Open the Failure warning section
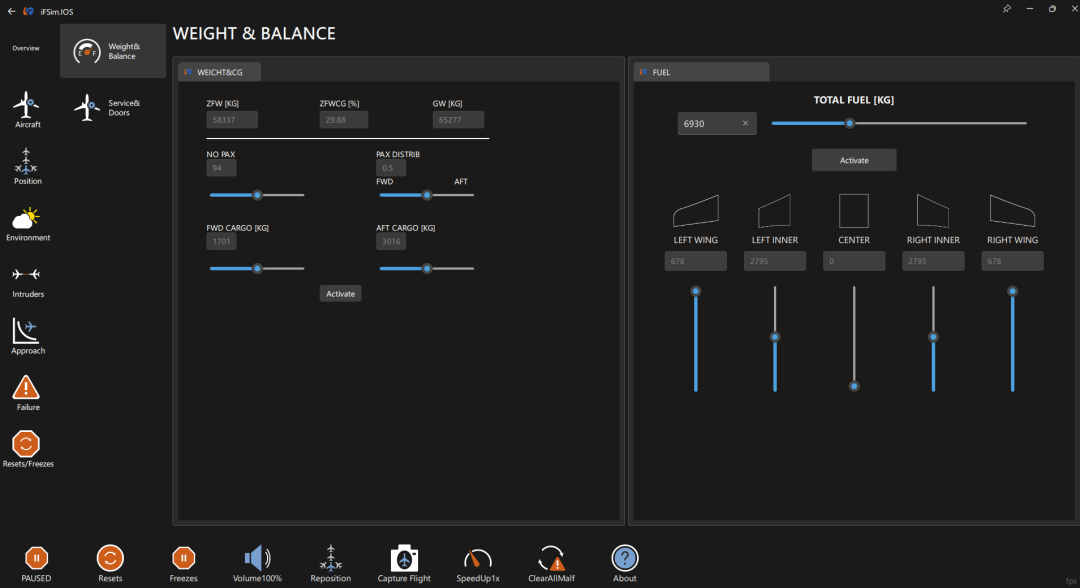1080x588 pixels. point(27,389)
